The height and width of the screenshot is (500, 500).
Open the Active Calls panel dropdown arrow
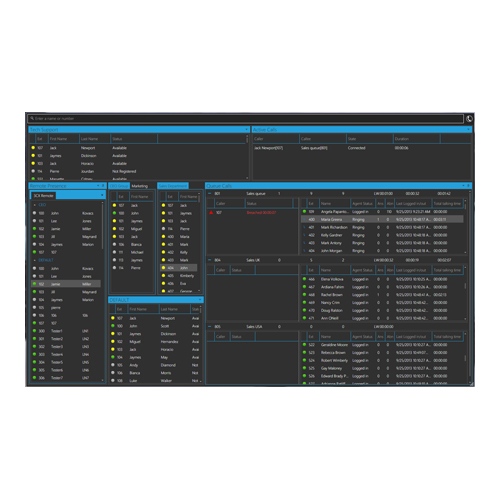[468, 129]
